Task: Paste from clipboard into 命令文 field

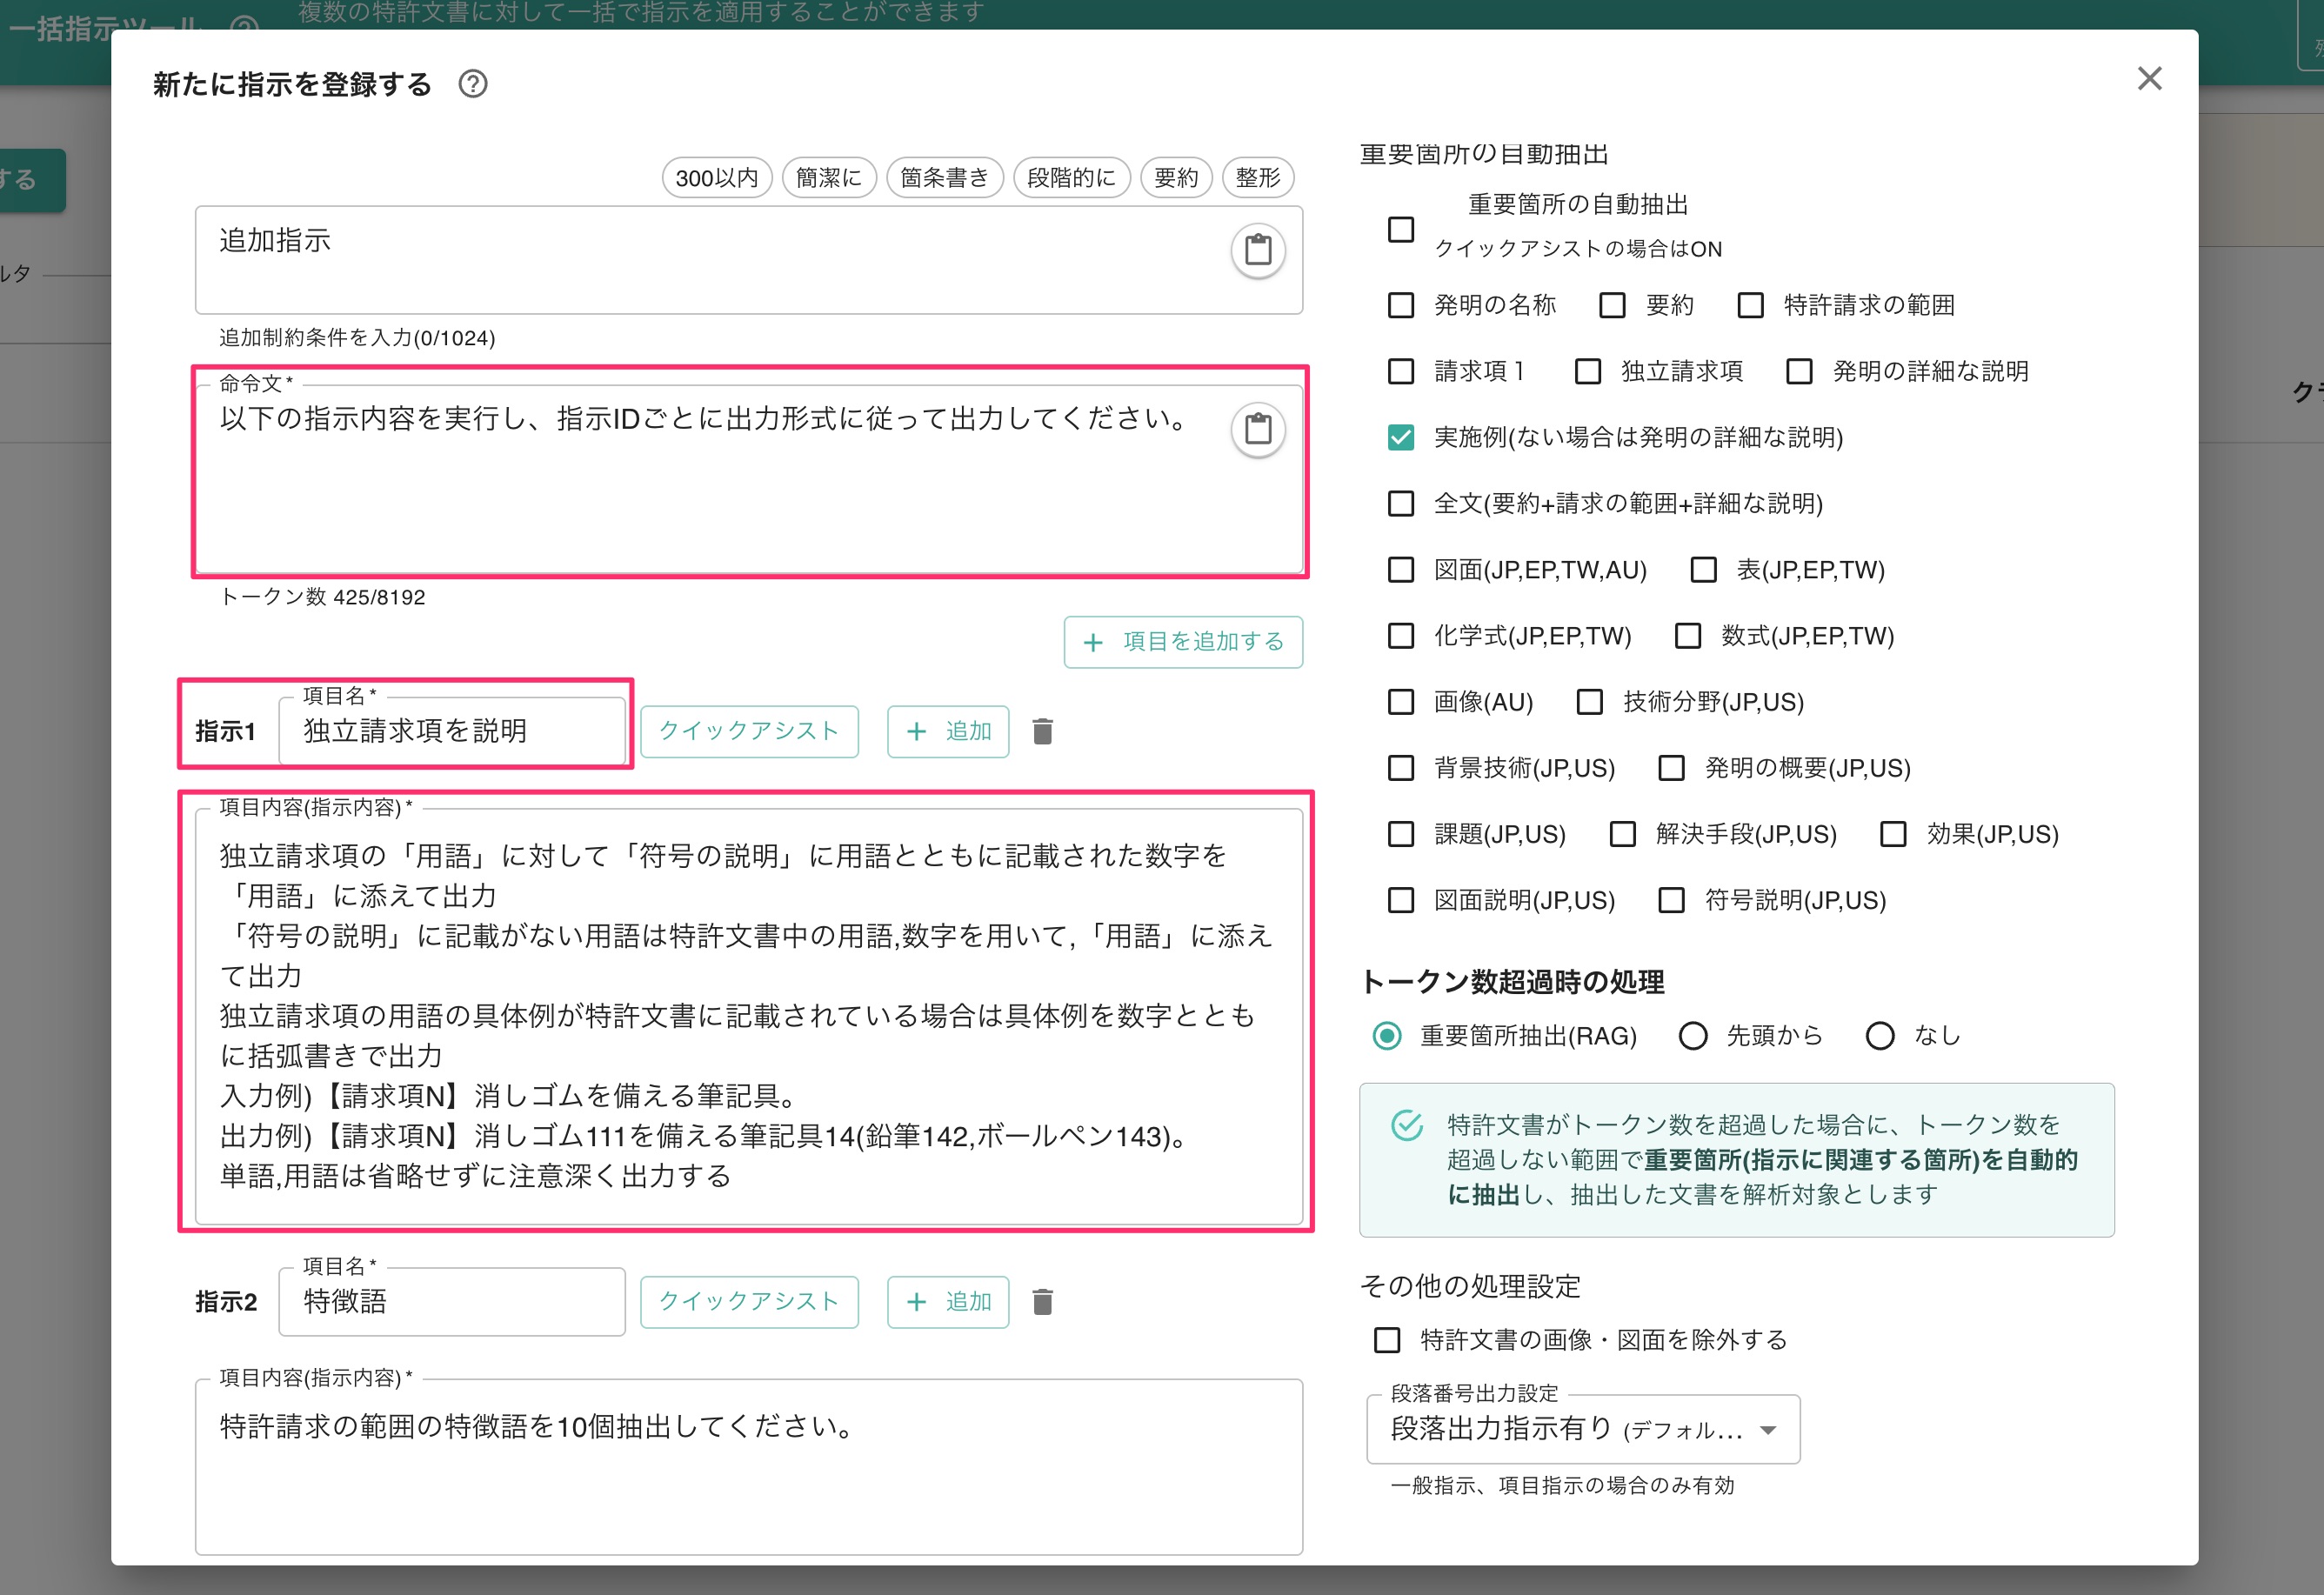Action: coord(1257,430)
